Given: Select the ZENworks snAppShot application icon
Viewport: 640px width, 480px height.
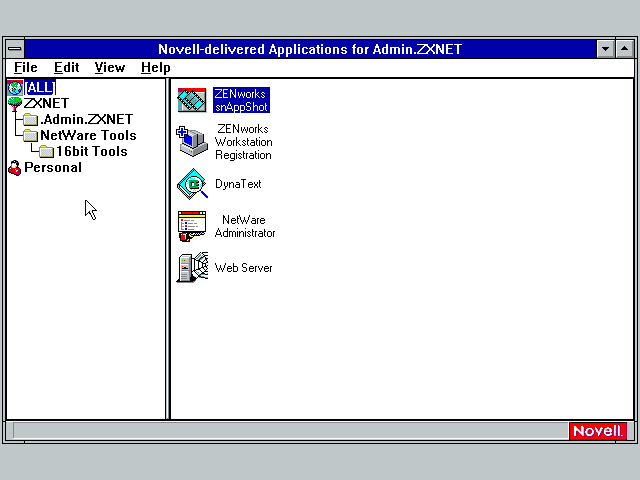Looking at the screenshot, I should (192, 100).
